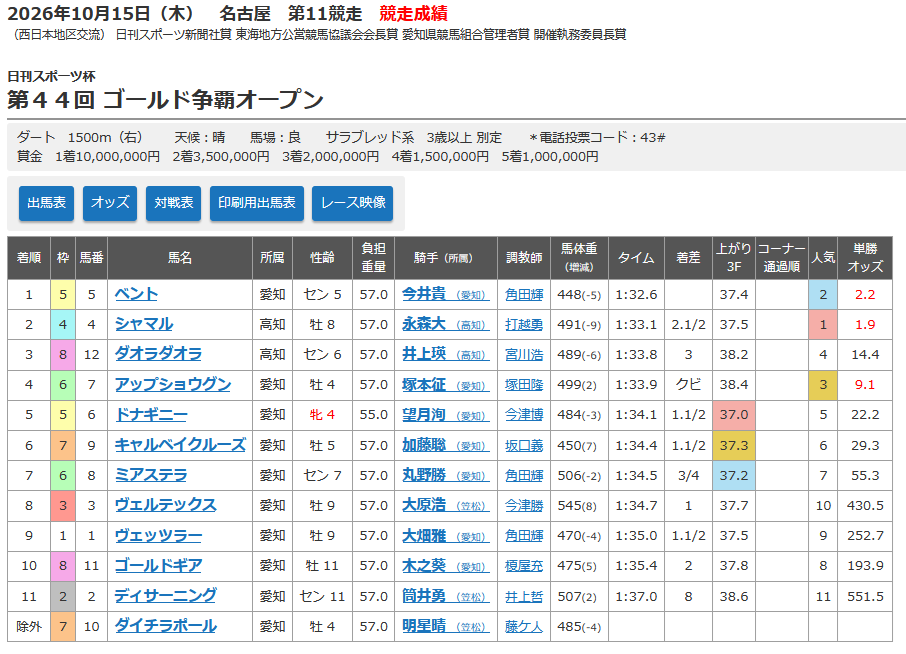Open trainer link 藤ケ人
Image resolution: width=906 pixels, height=654 pixels.
(524, 626)
